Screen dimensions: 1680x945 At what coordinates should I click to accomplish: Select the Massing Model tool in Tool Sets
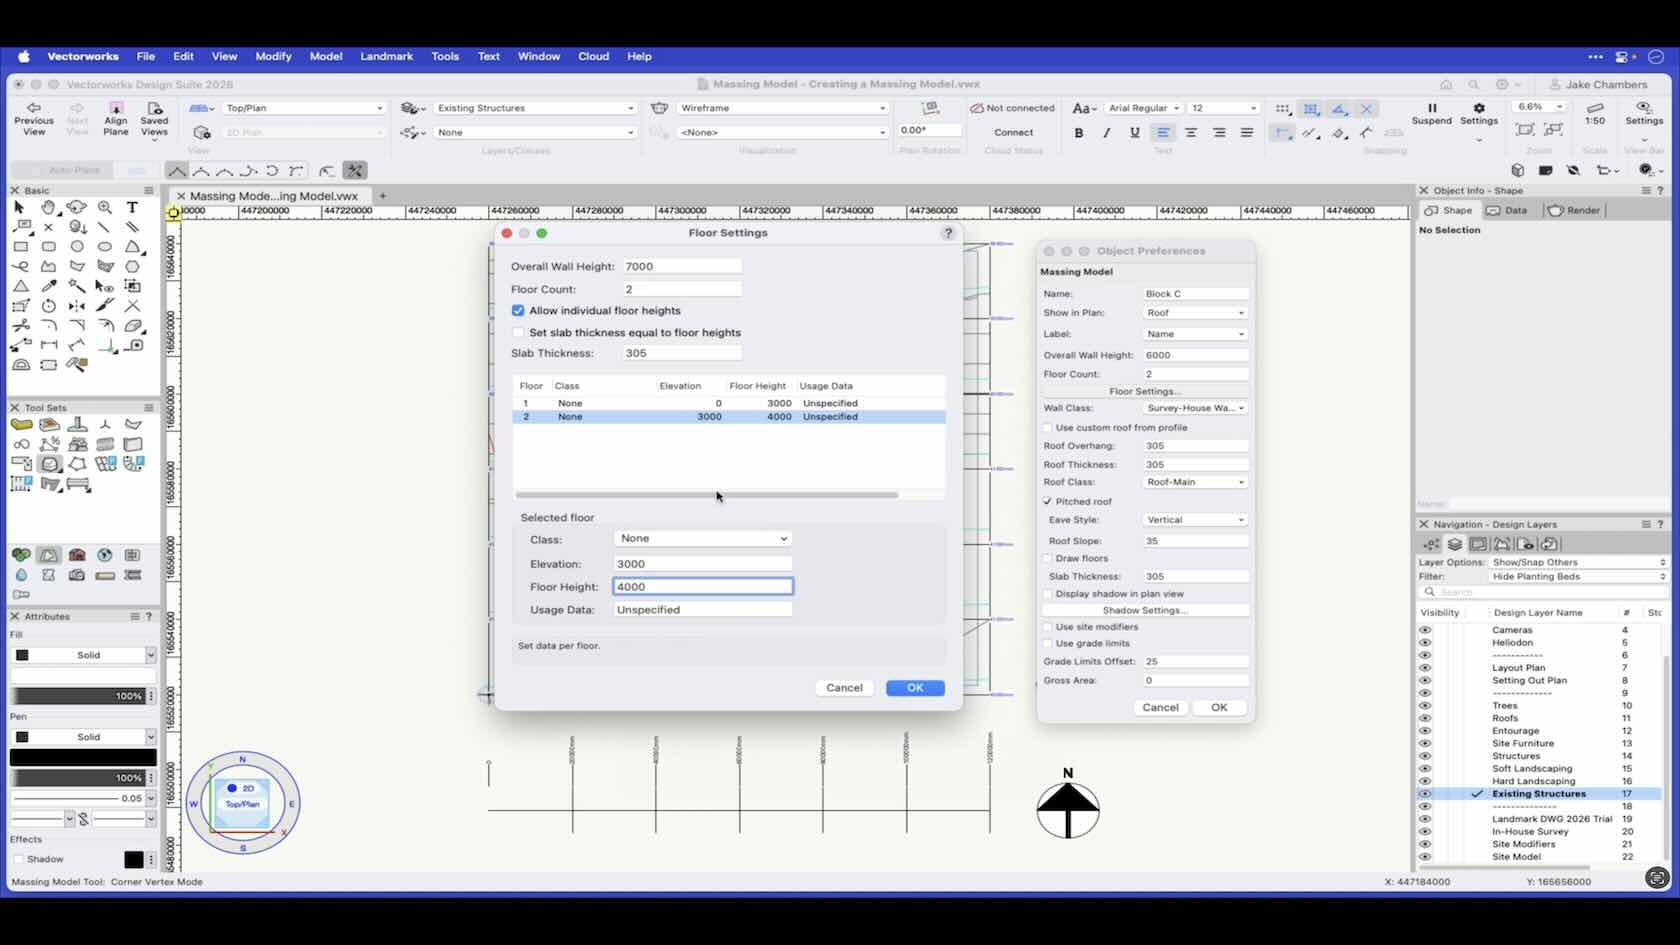tap(49, 464)
